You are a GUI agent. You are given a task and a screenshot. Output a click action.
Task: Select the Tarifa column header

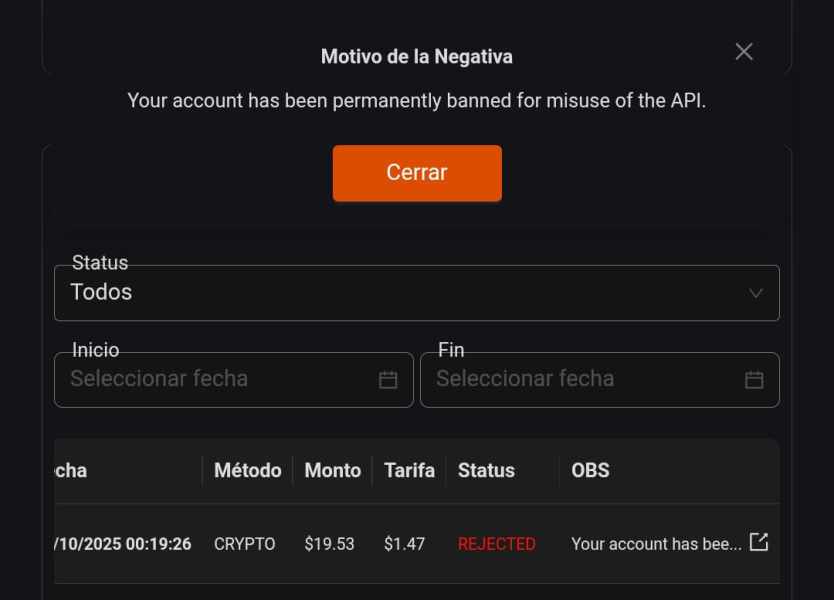[409, 470]
